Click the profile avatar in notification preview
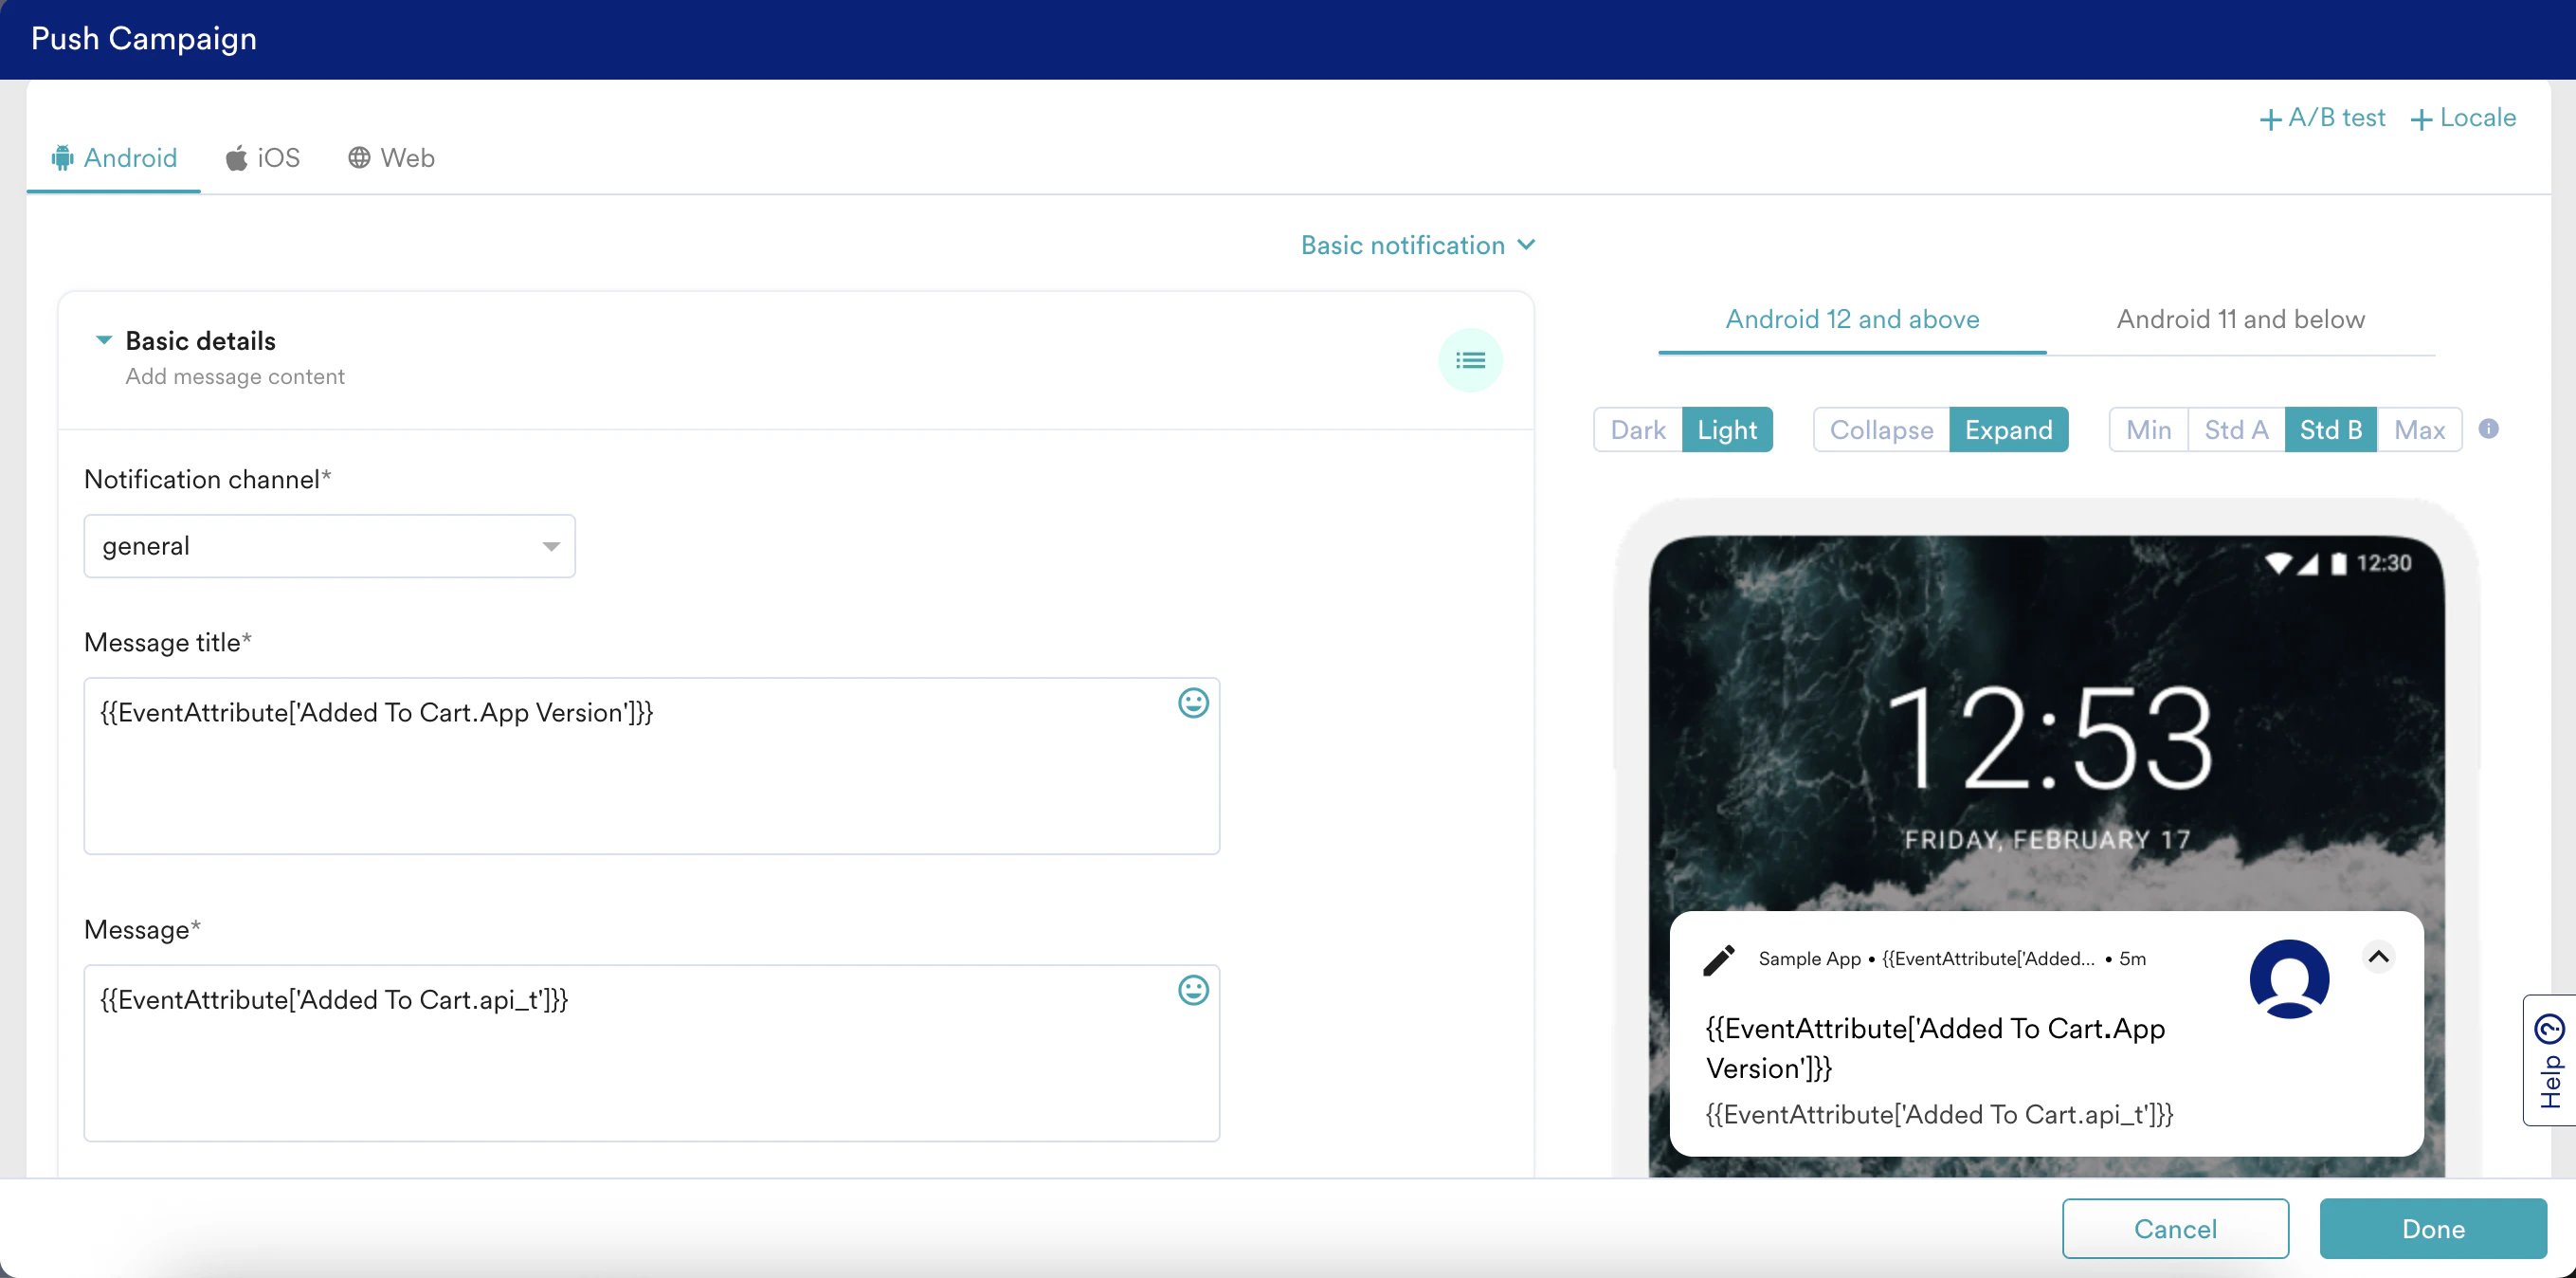This screenshot has width=2576, height=1278. [2288, 978]
